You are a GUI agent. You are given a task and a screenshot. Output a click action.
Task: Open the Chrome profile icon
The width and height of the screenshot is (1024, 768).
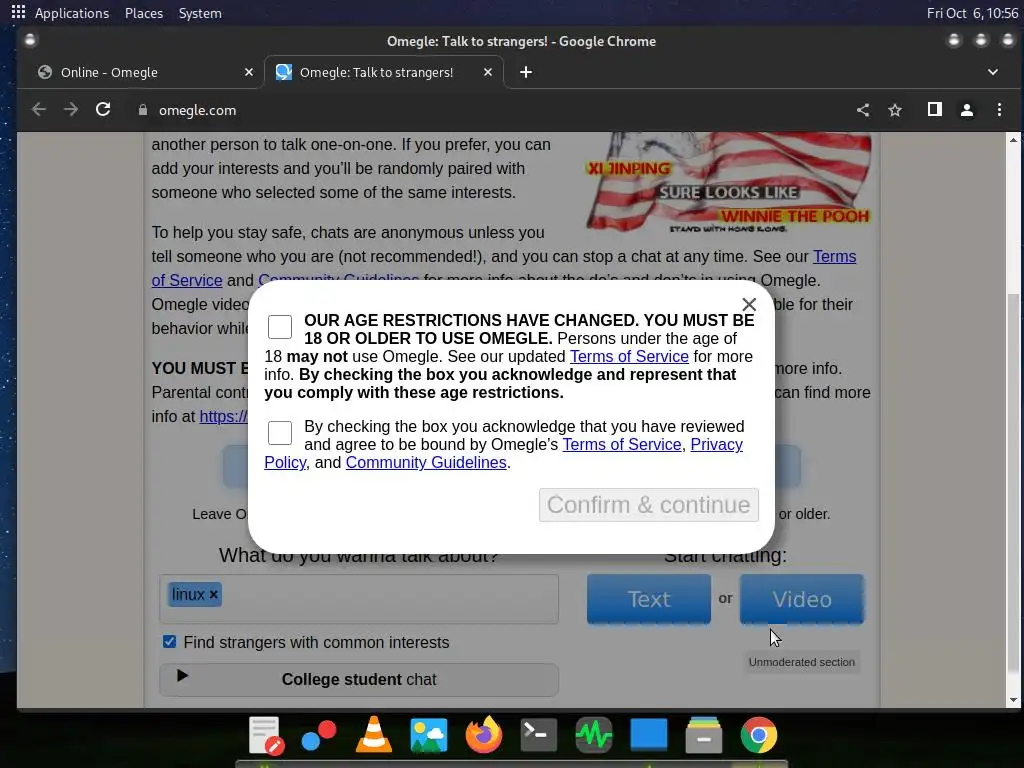[967, 110]
